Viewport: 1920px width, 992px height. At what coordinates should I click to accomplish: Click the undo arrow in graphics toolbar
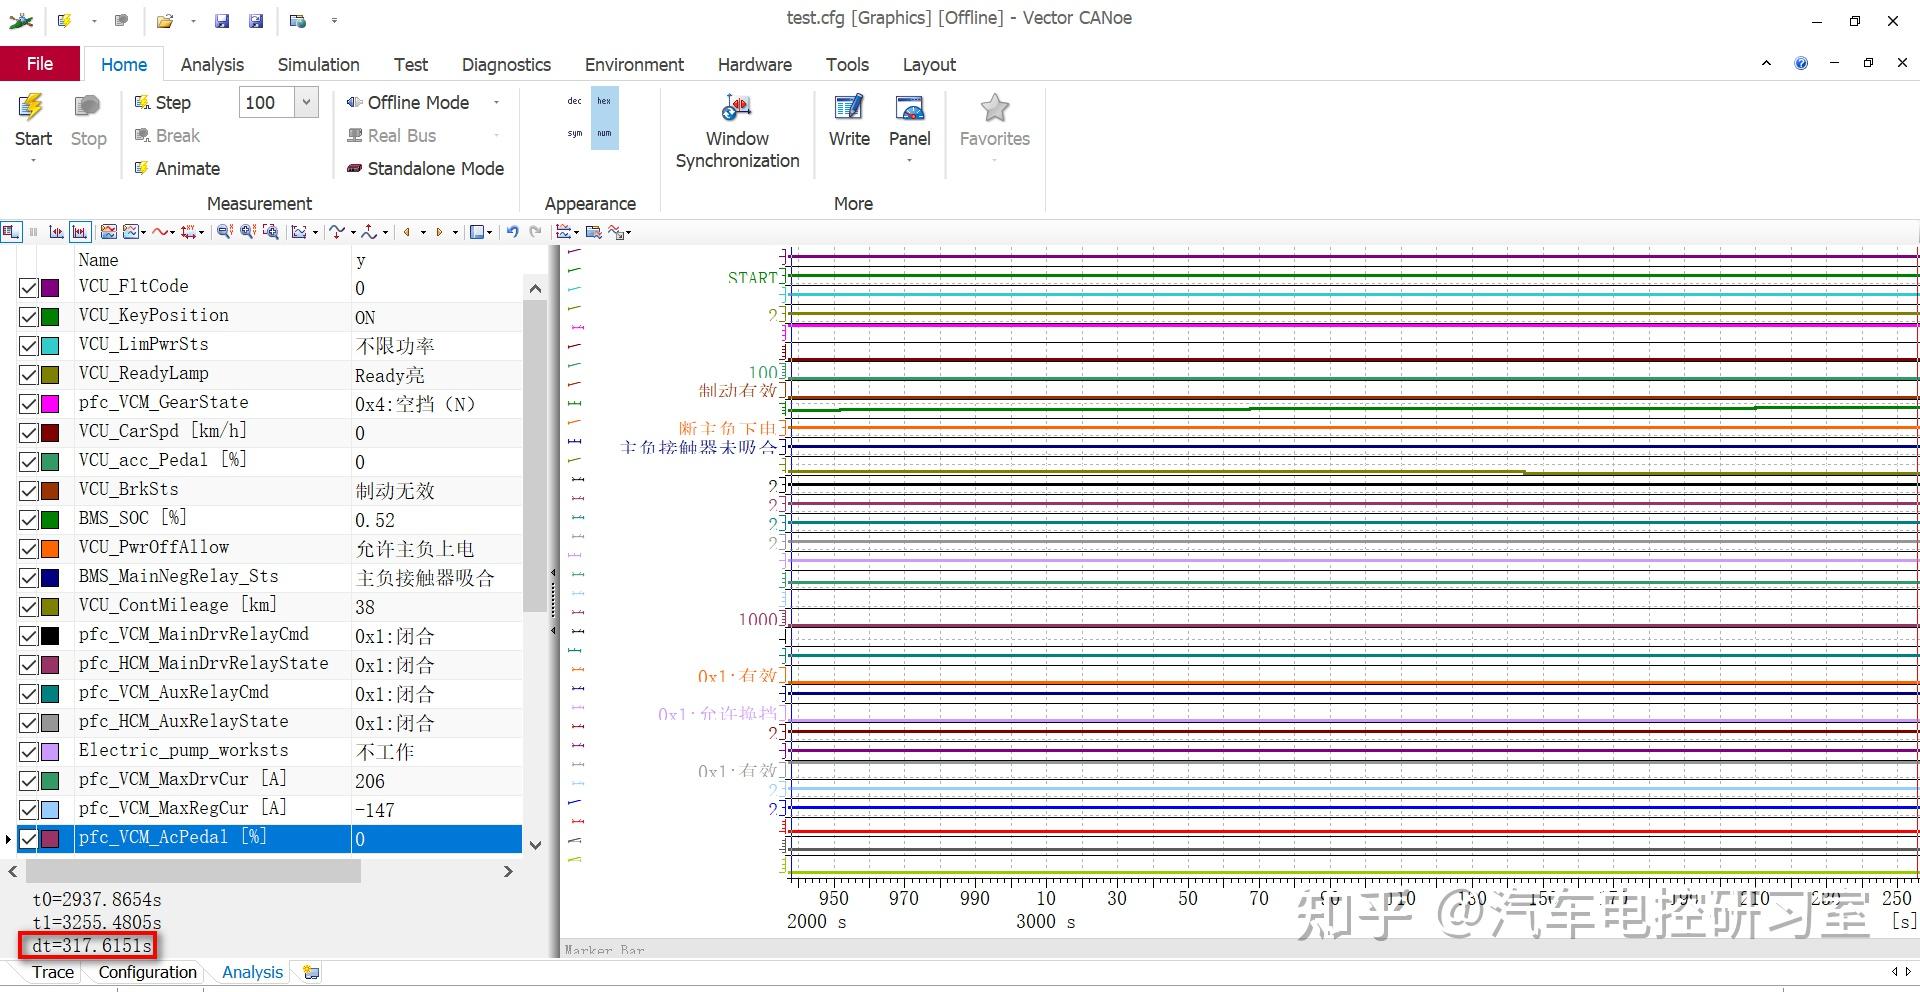point(512,232)
